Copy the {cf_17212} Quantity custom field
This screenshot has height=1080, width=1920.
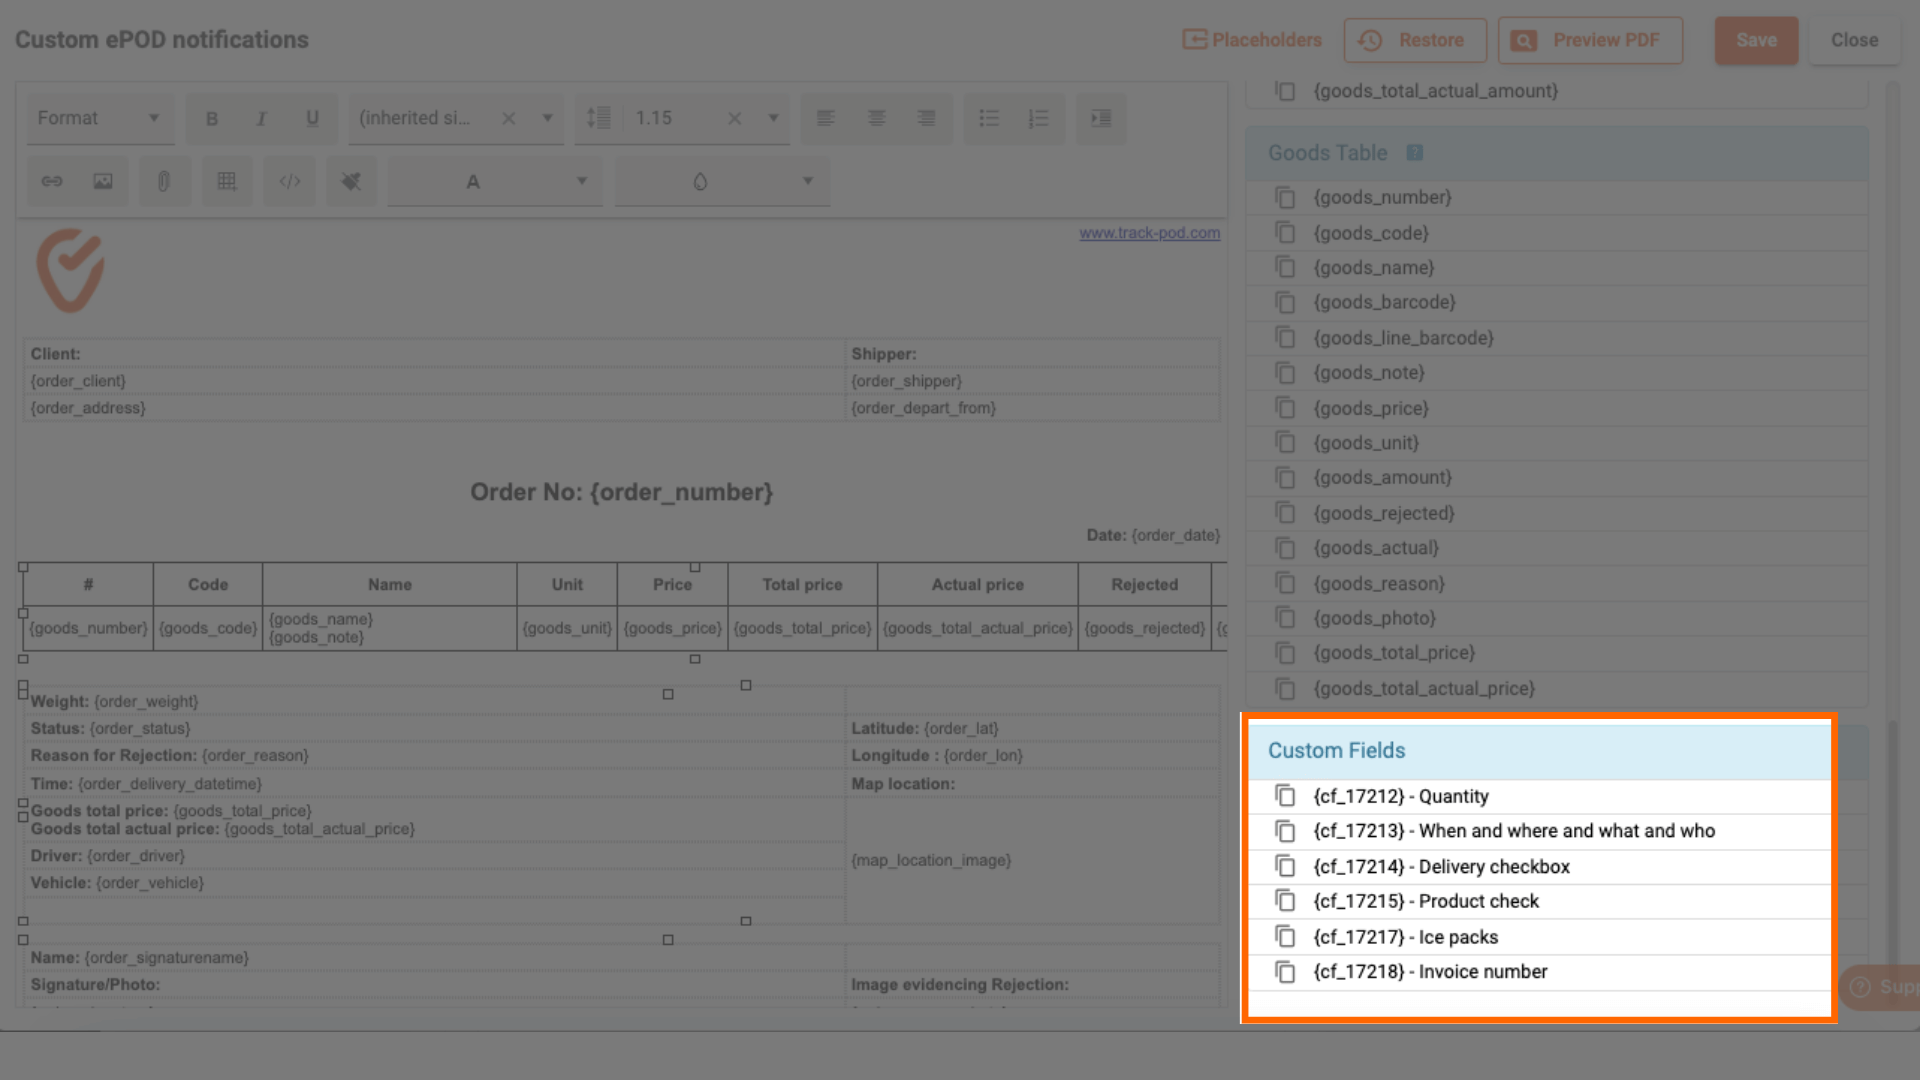tap(1286, 796)
